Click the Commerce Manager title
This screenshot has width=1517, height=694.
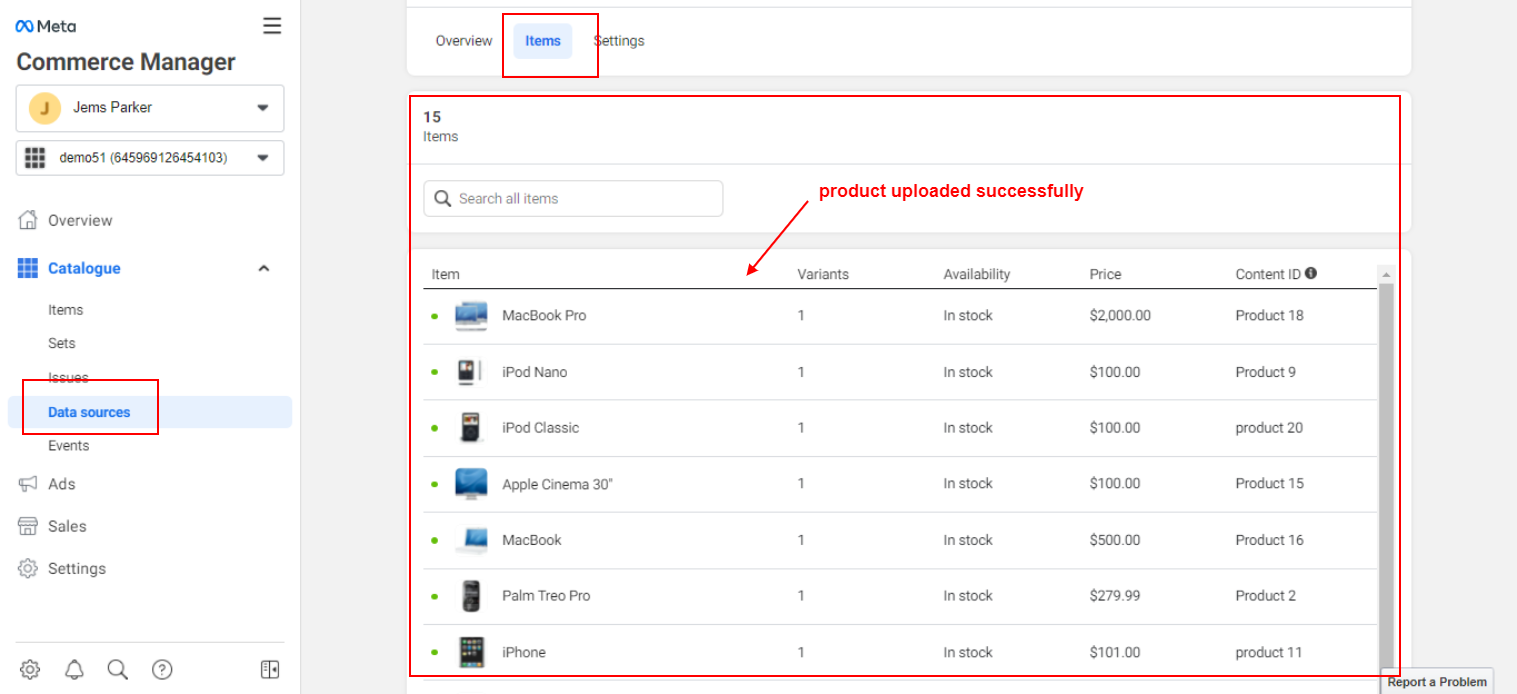pyautogui.click(x=126, y=62)
